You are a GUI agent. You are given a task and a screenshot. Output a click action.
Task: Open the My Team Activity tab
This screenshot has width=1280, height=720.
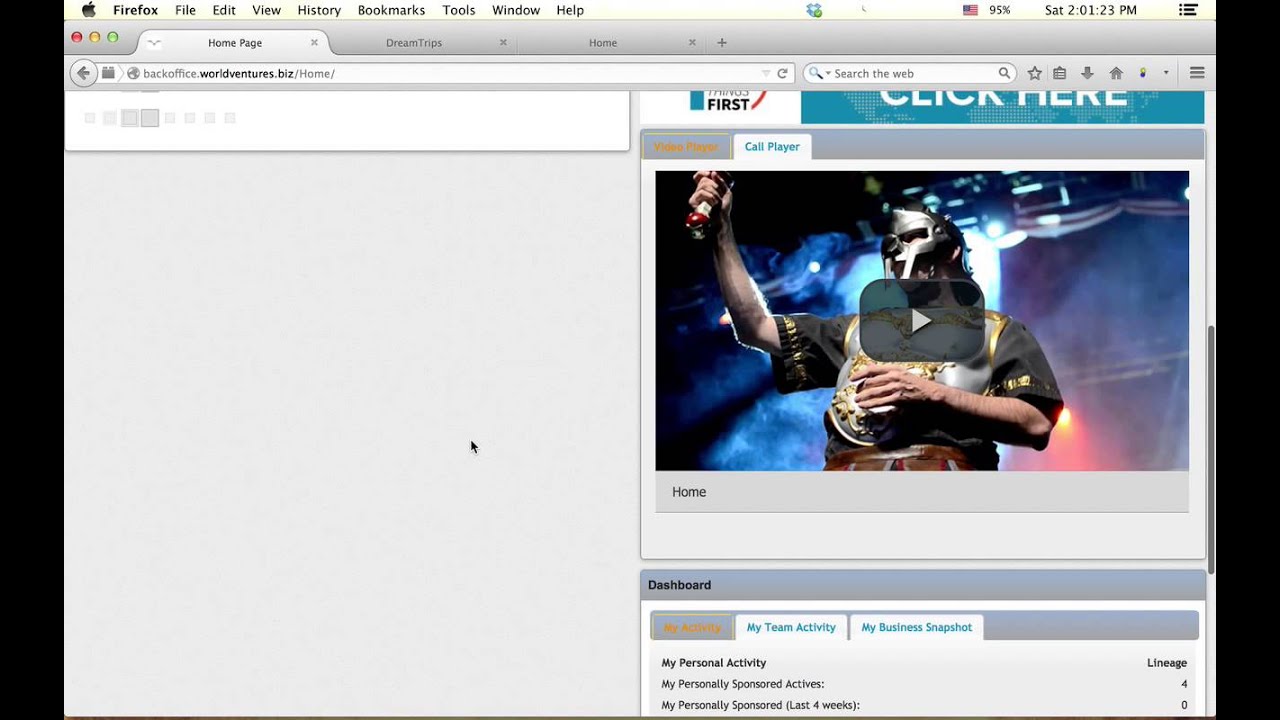point(791,627)
